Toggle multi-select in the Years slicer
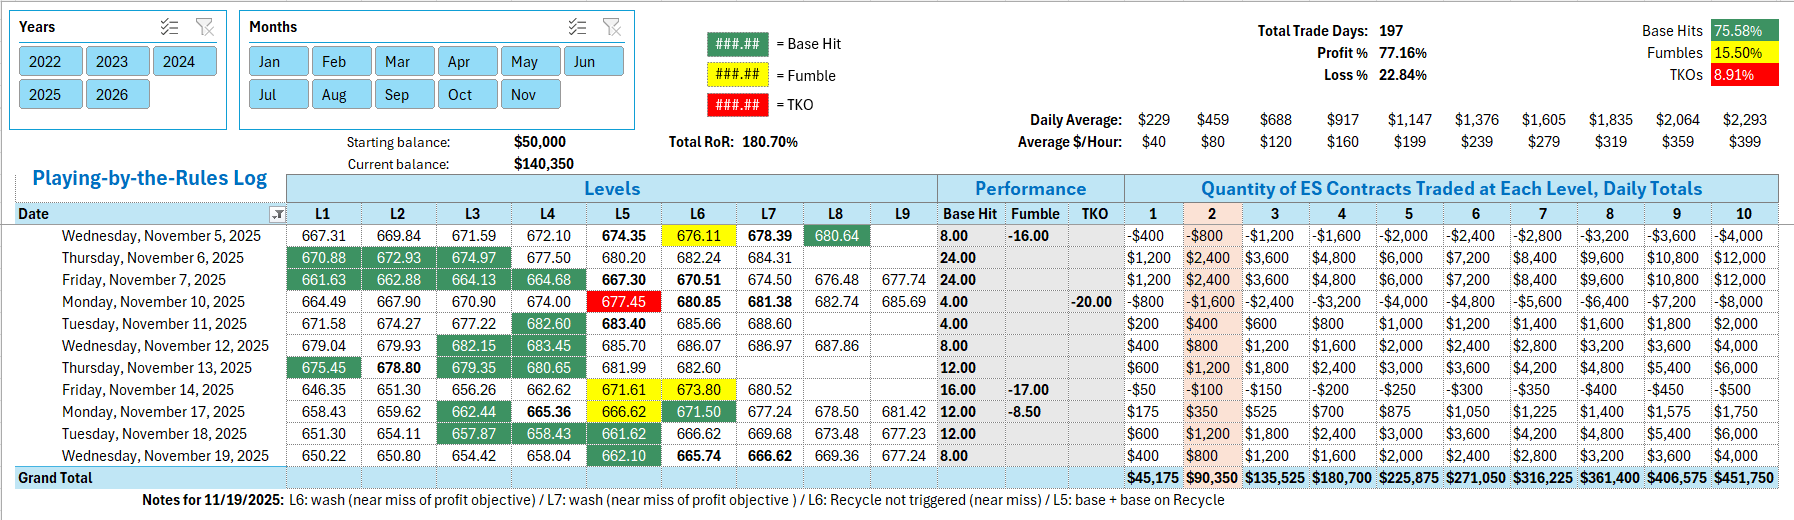This screenshot has height=520, width=1794. pyautogui.click(x=170, y=27)
